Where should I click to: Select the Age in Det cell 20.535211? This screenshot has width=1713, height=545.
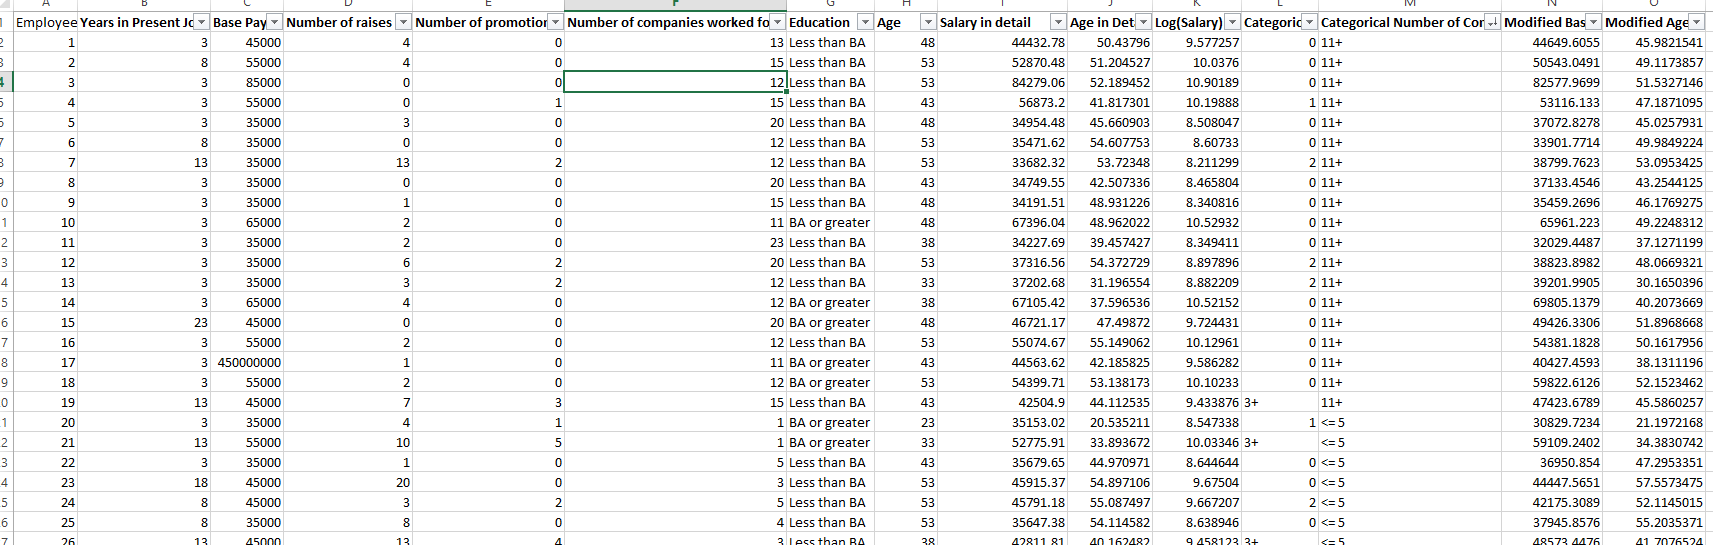(1110, 422)
